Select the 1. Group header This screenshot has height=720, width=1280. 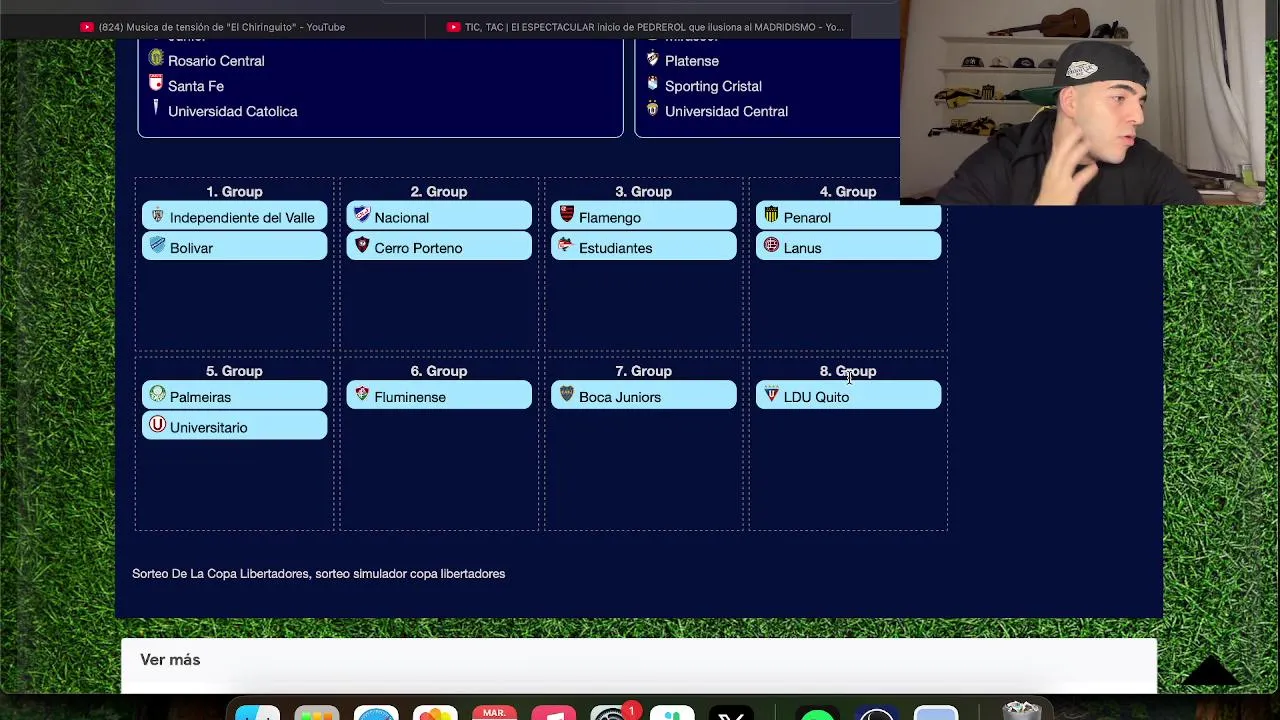234,191
